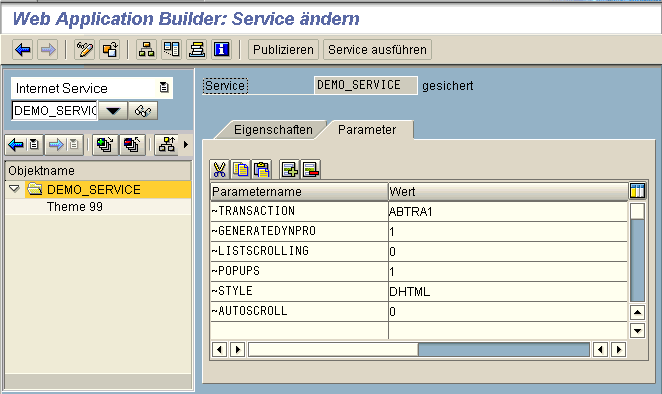This screenshot has height=394, width=662.
Task: Click horizontal scrollbar thumb of parameter table
Action: pyautogui.click(x=334, y=350)
